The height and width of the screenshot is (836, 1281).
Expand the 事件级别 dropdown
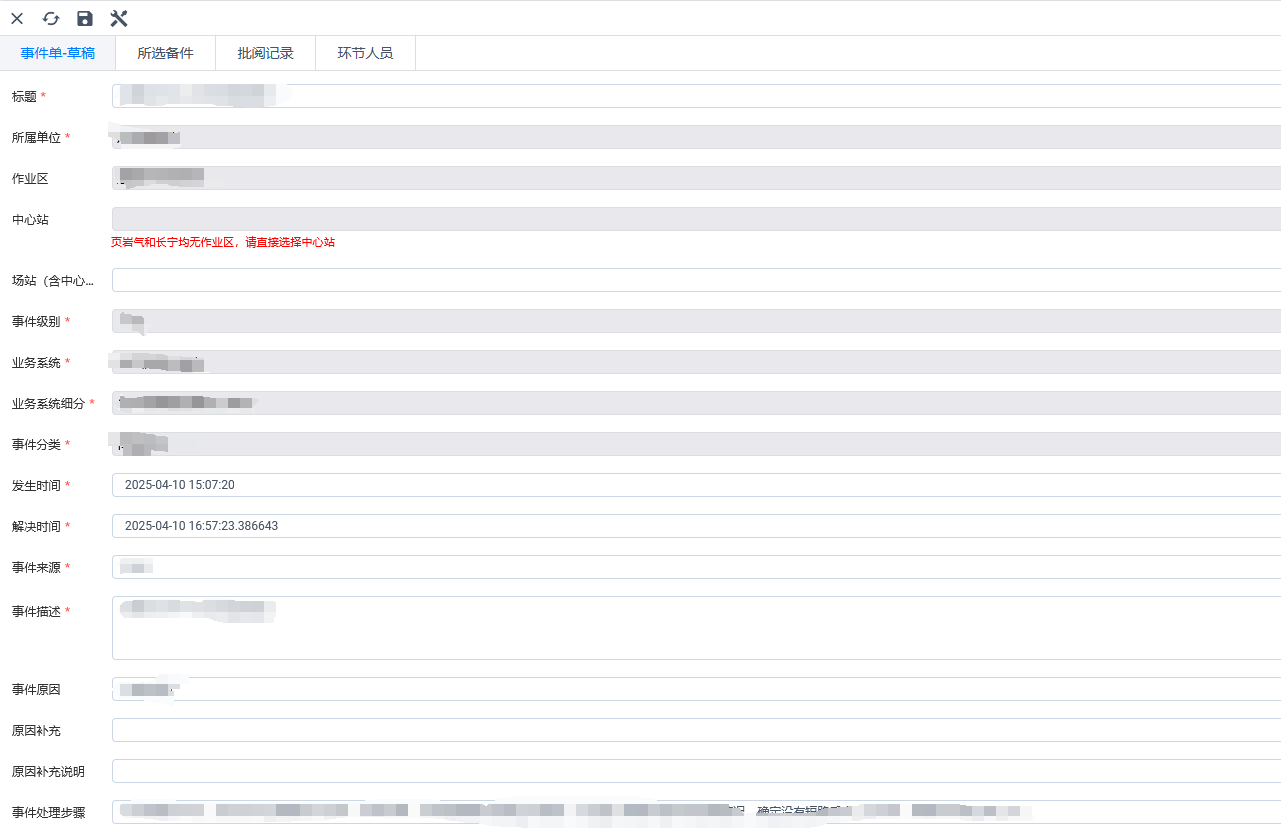[x=696, y=321]
